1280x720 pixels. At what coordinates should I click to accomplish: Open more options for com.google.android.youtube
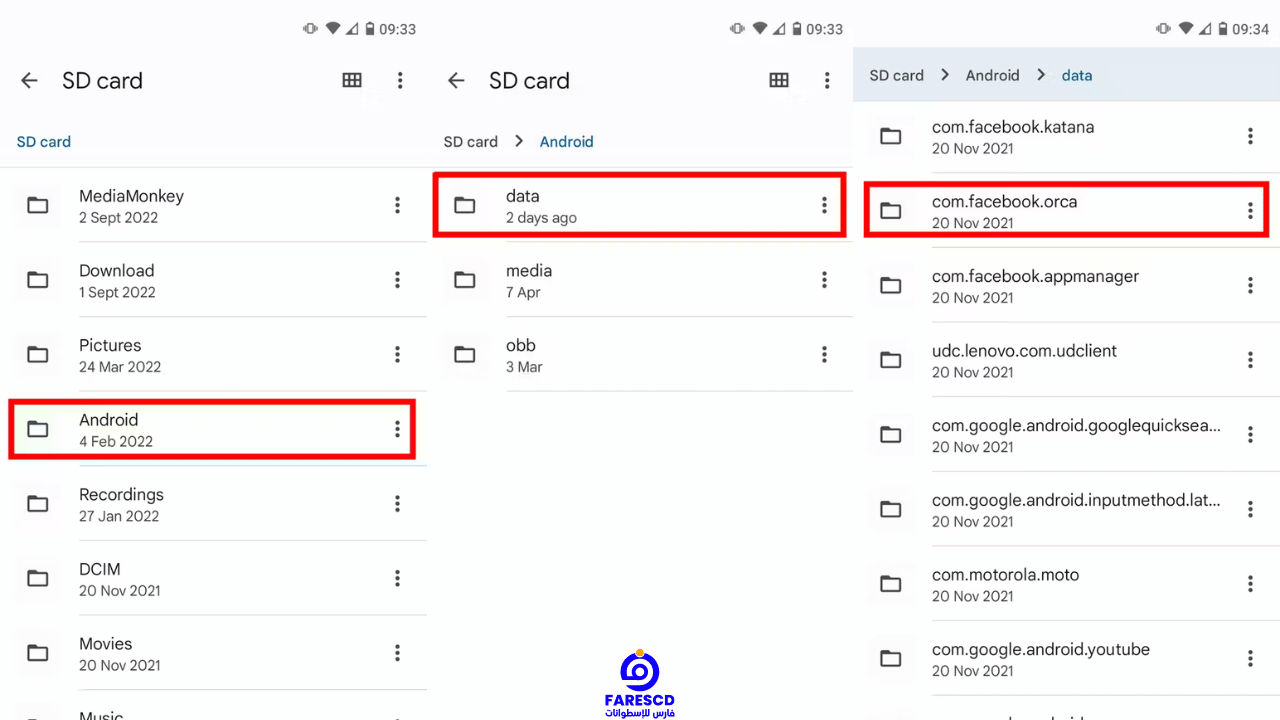[x=1250, y=658]
